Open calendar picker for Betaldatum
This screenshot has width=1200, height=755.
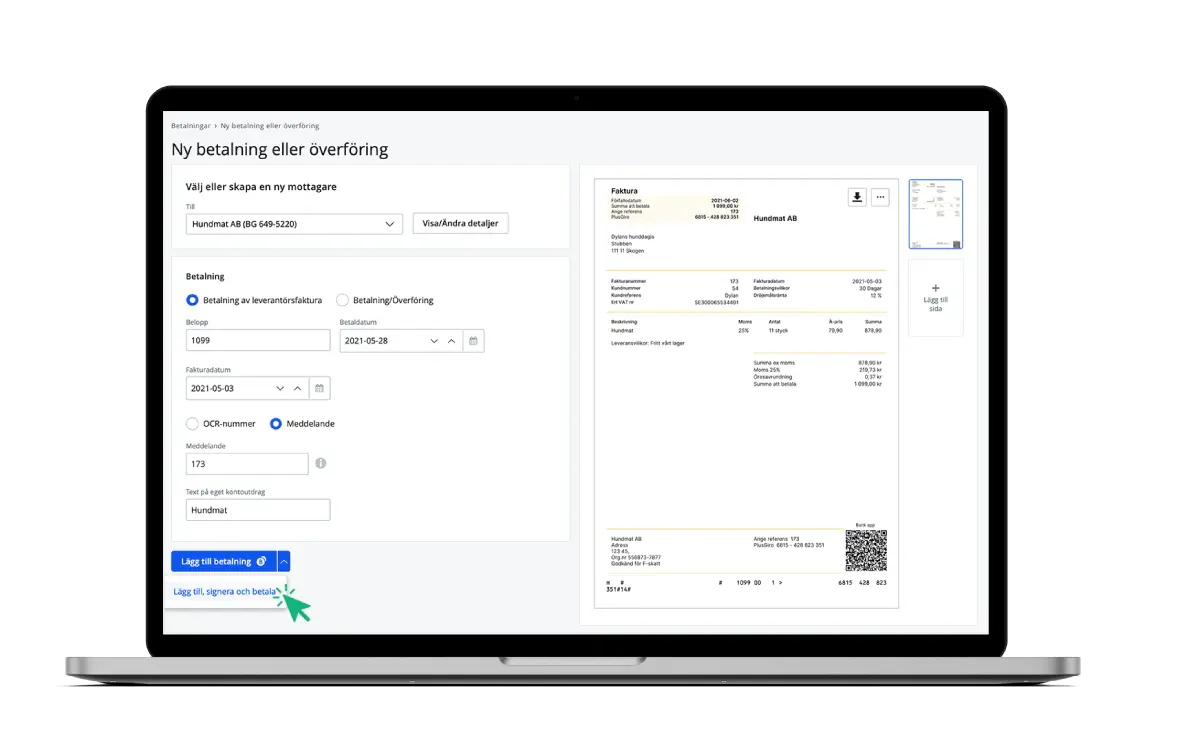point(474,341)
